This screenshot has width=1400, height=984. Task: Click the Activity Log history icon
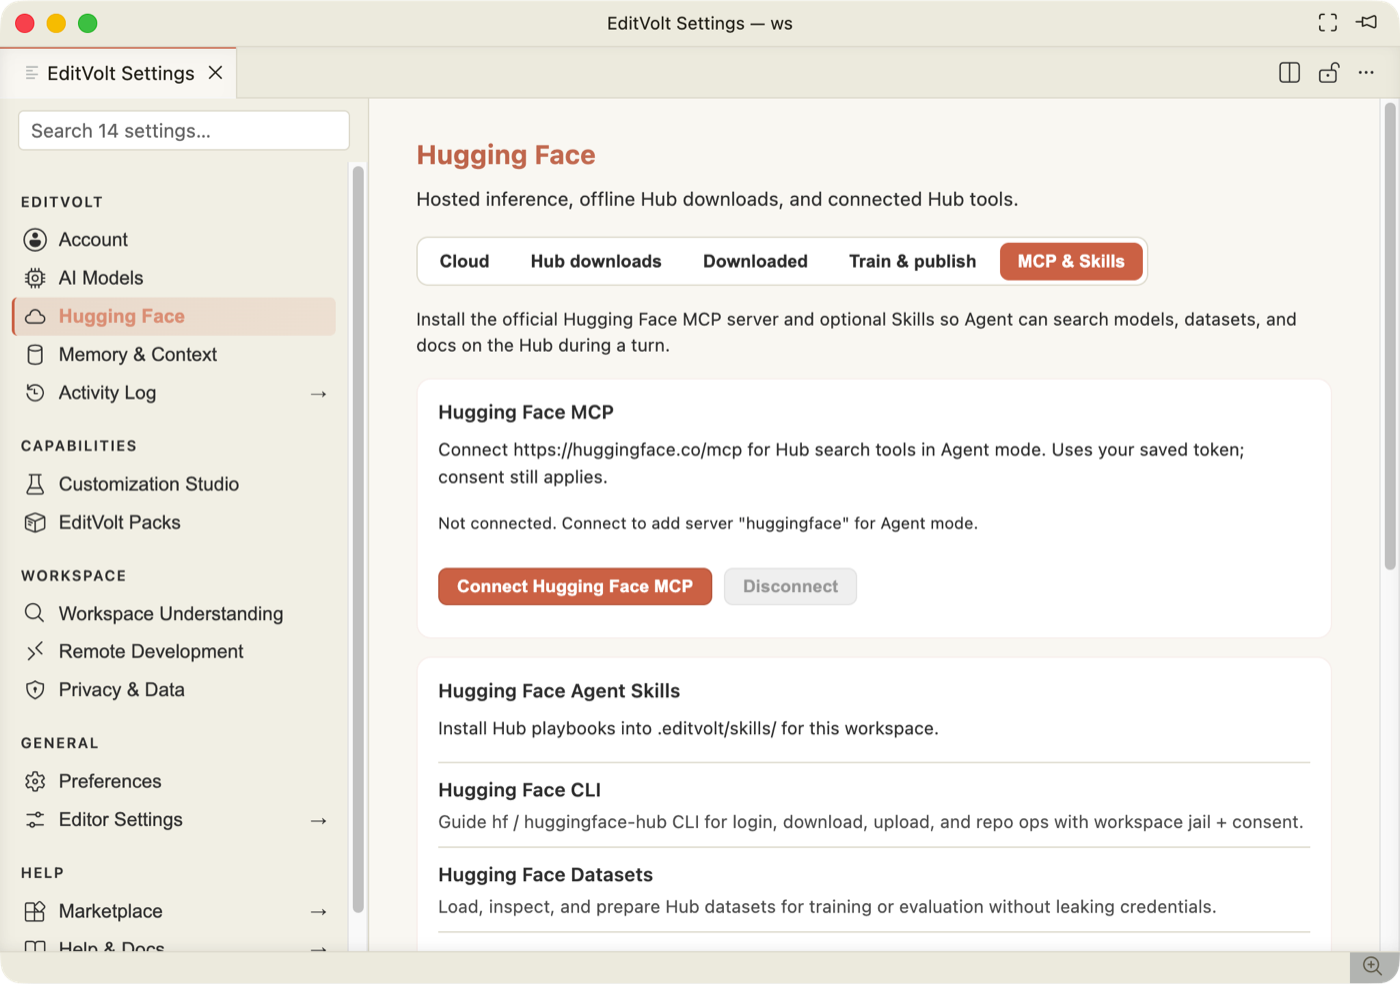pyautogui.click(x=35, y=393)
